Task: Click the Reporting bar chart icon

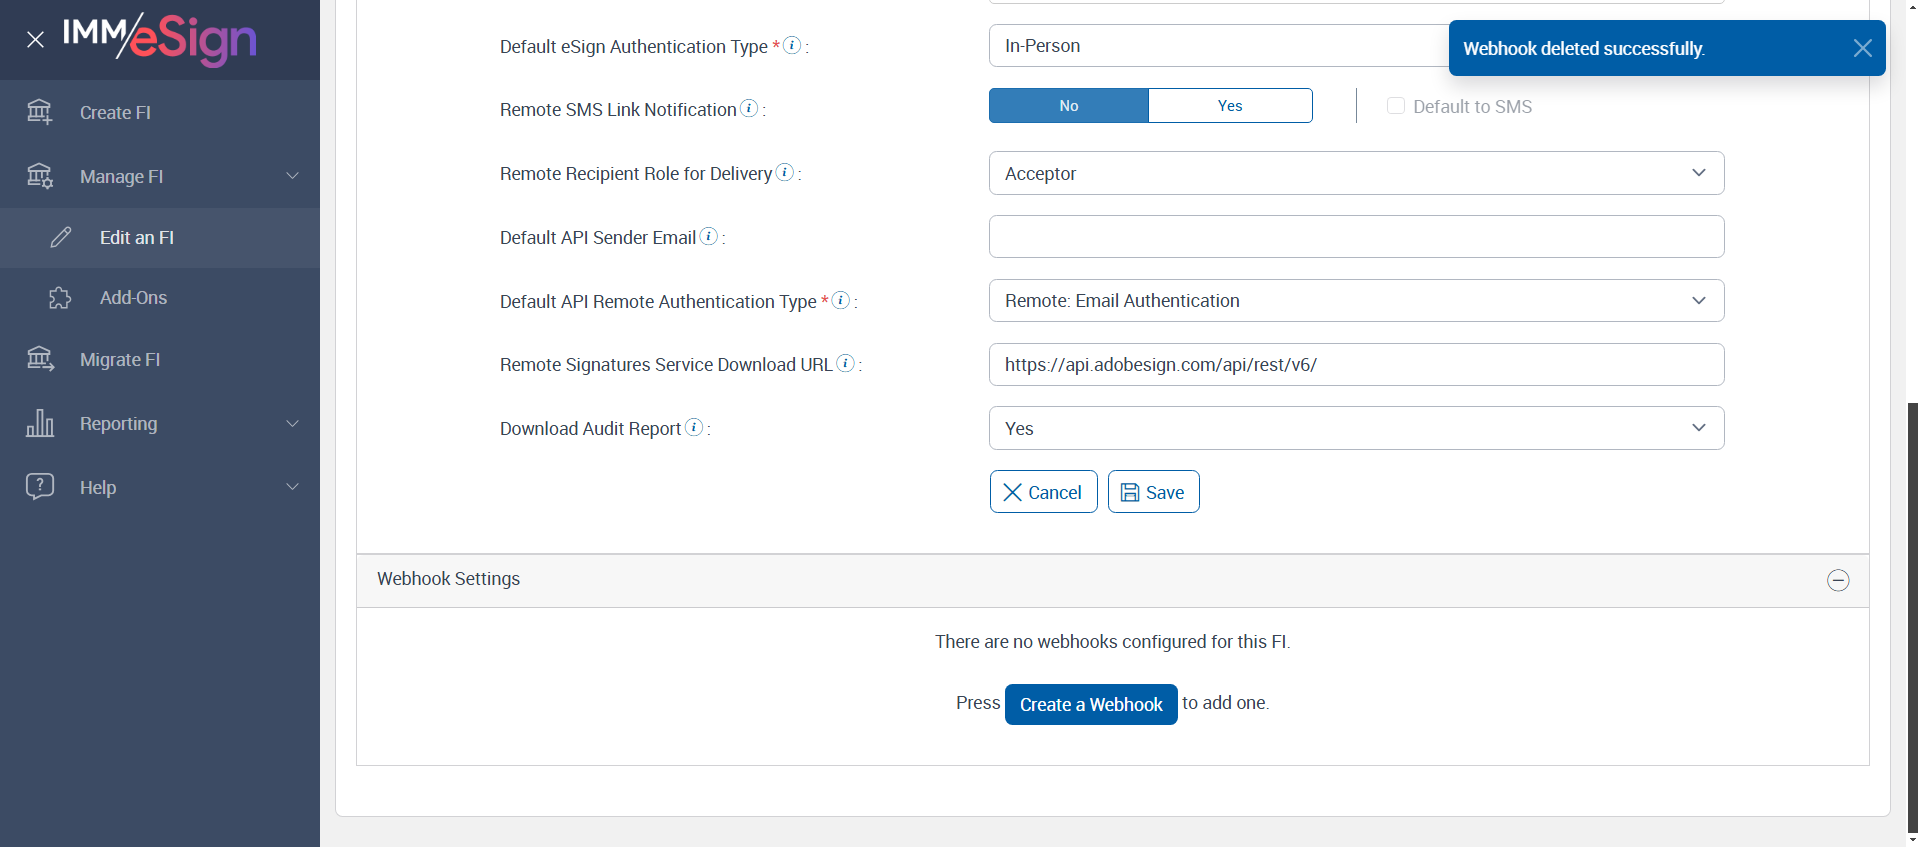Action: click(40, 423)
